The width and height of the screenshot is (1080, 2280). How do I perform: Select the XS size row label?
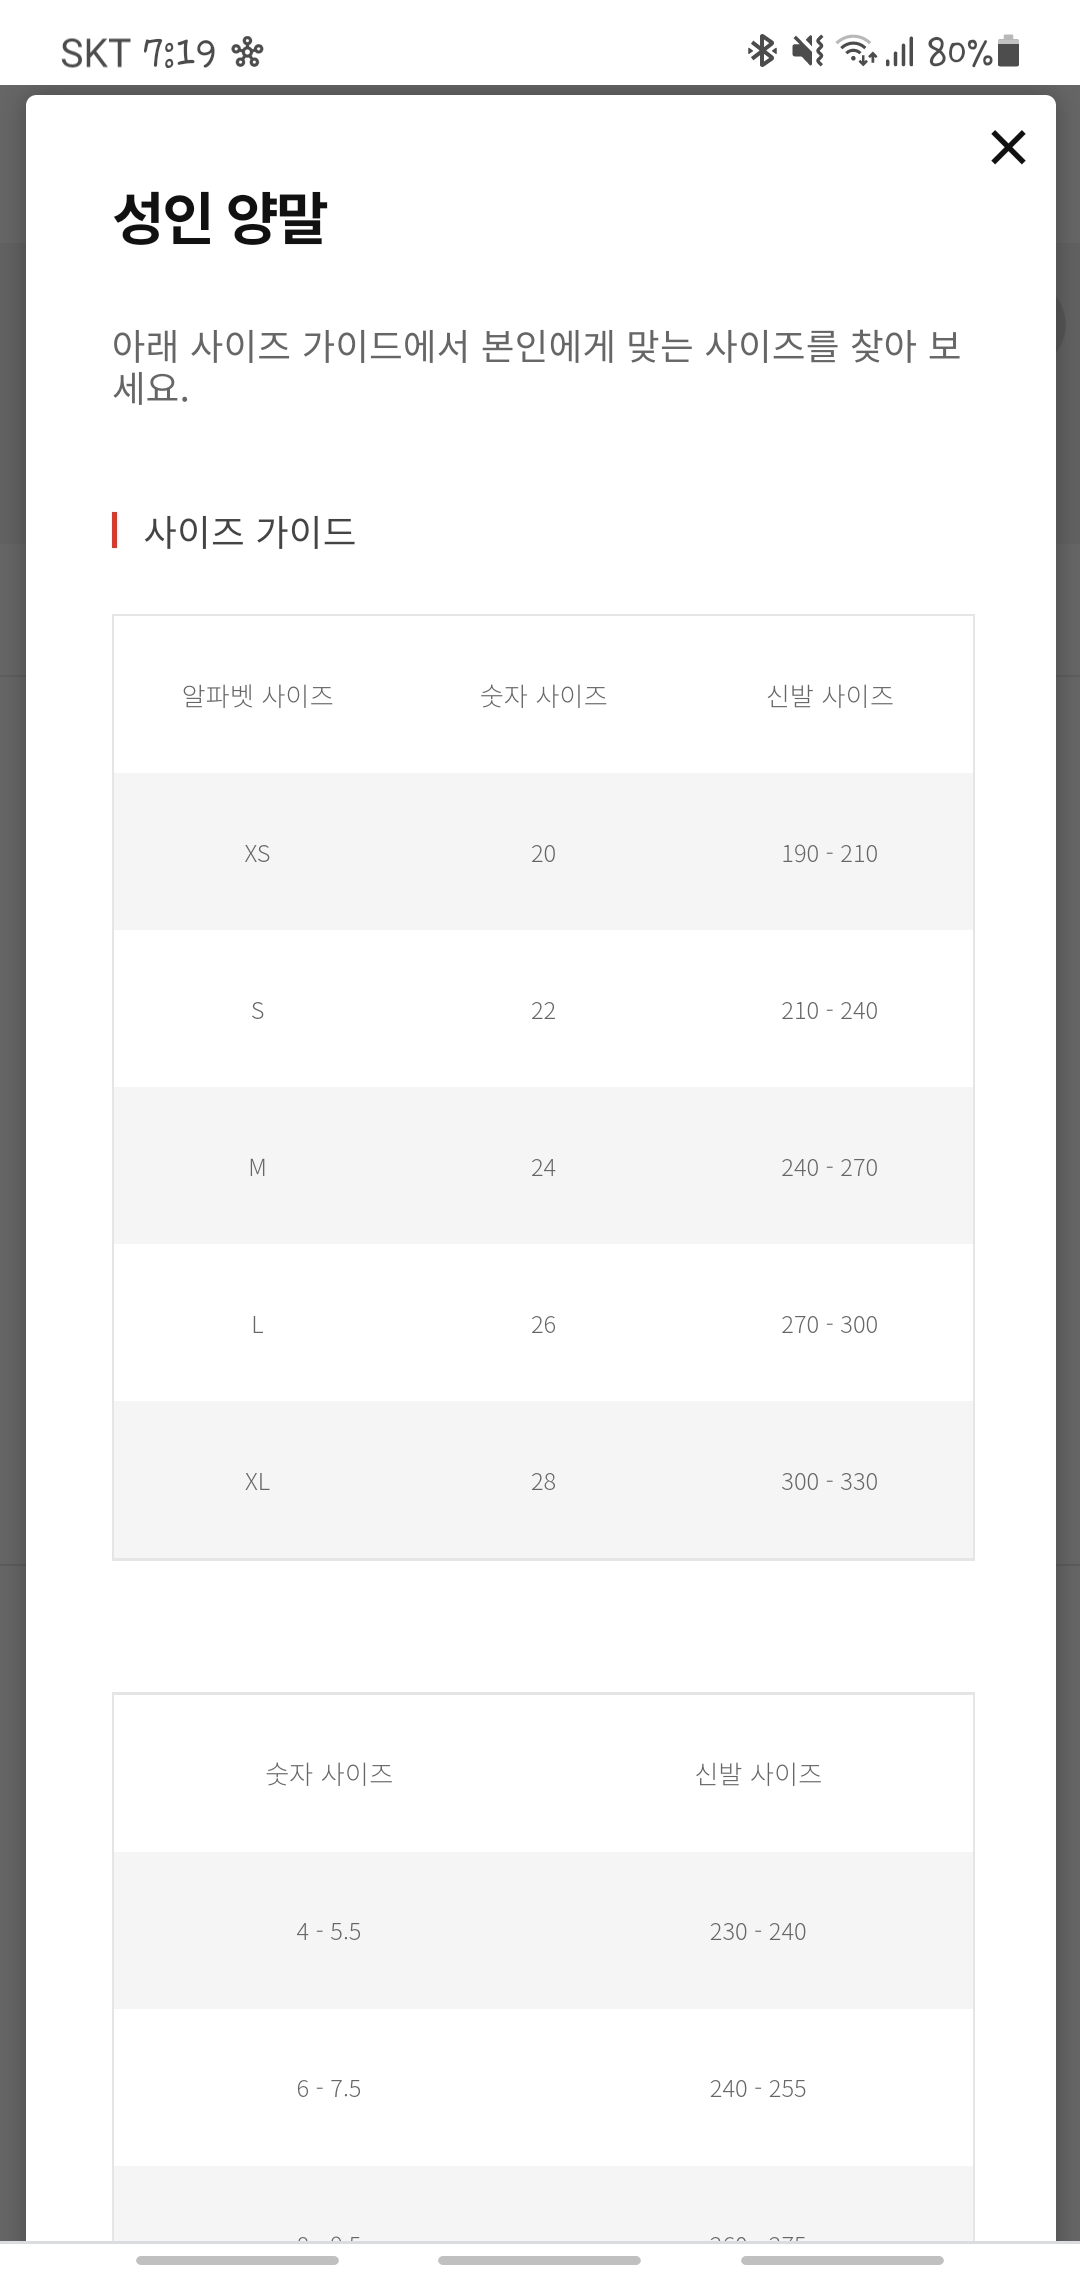point(257,853)
